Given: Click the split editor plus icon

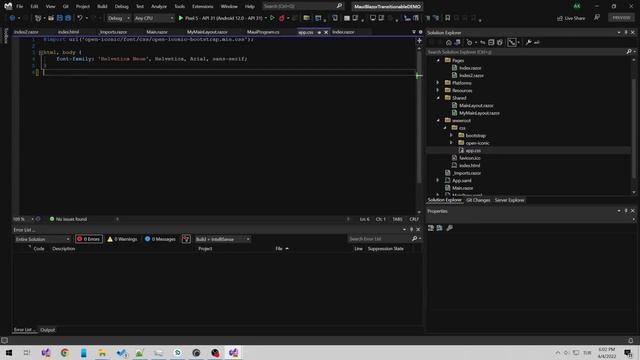Looking at the screenshot, I should (x=419, y=40).
